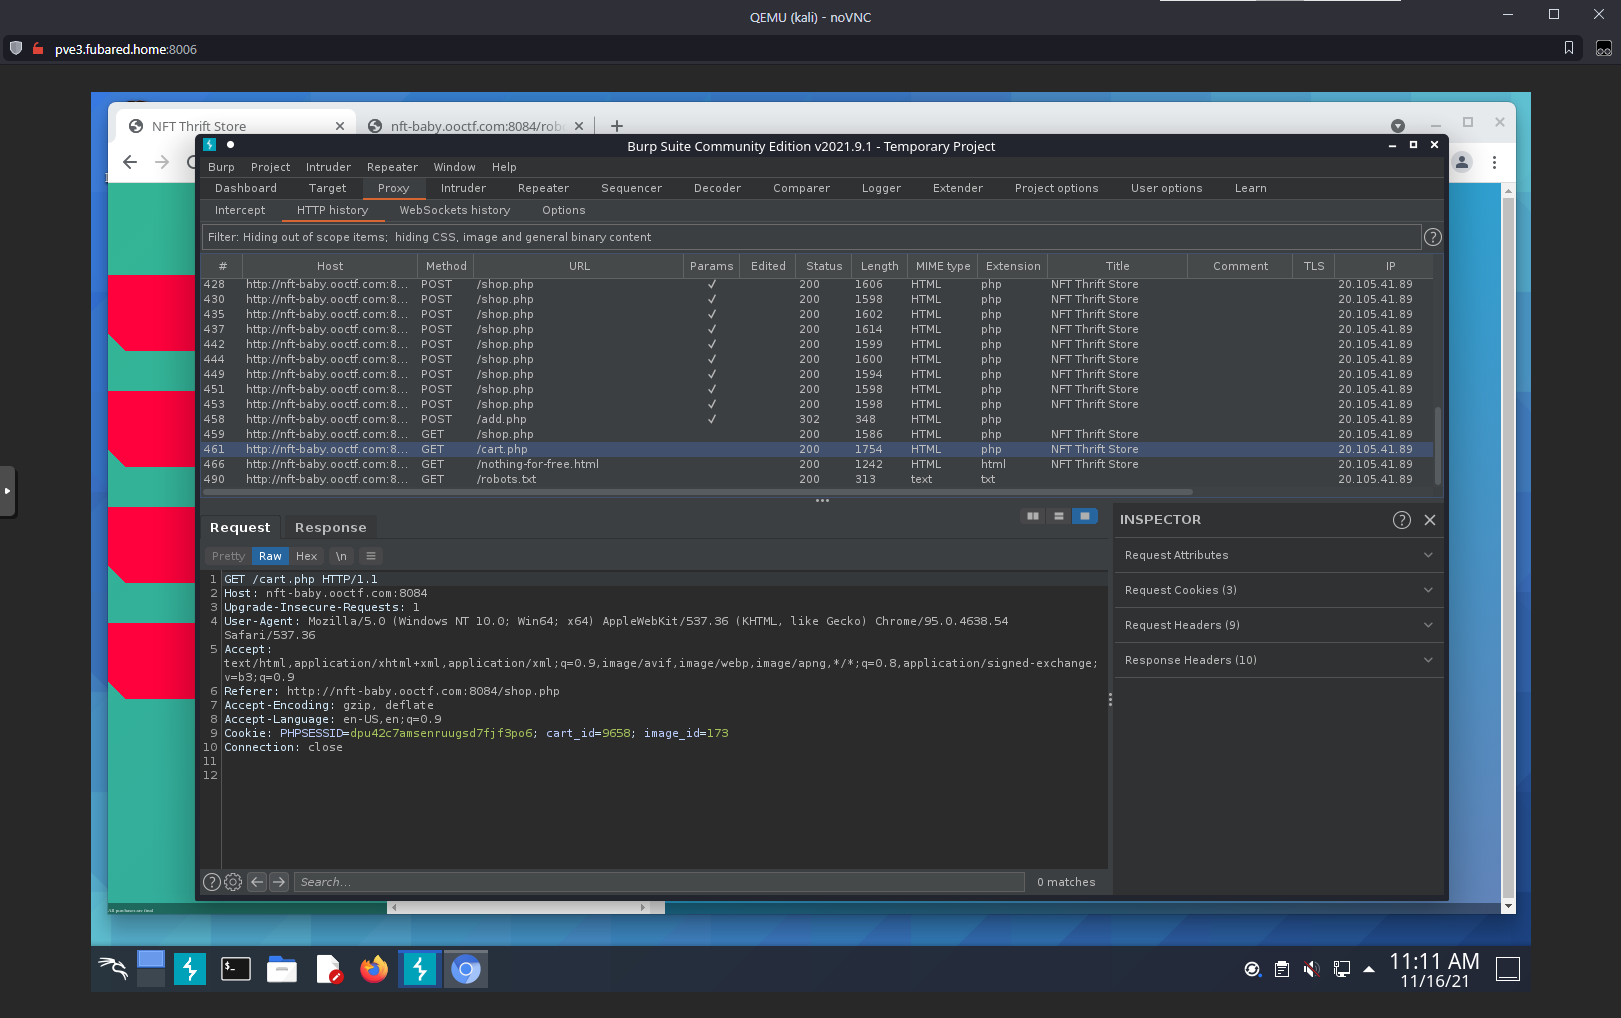Open the Inspector help icon
1621x1018 pixels.
pos(1401,519)
